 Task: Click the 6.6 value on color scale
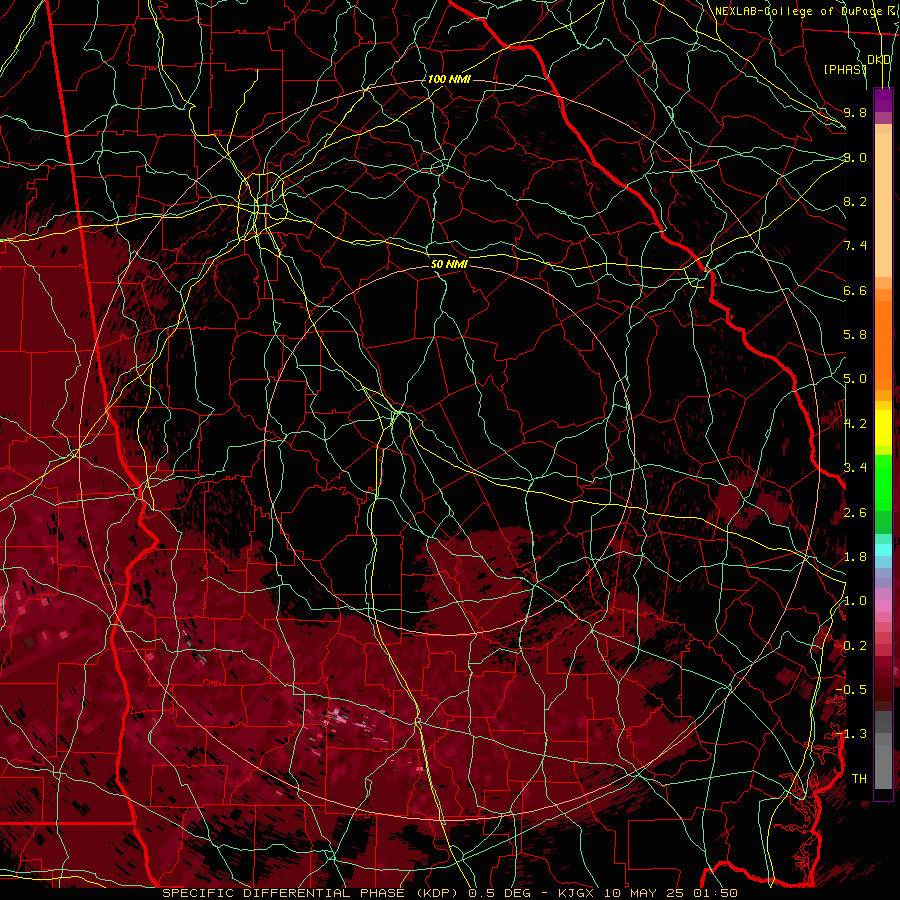click(855, 290)
